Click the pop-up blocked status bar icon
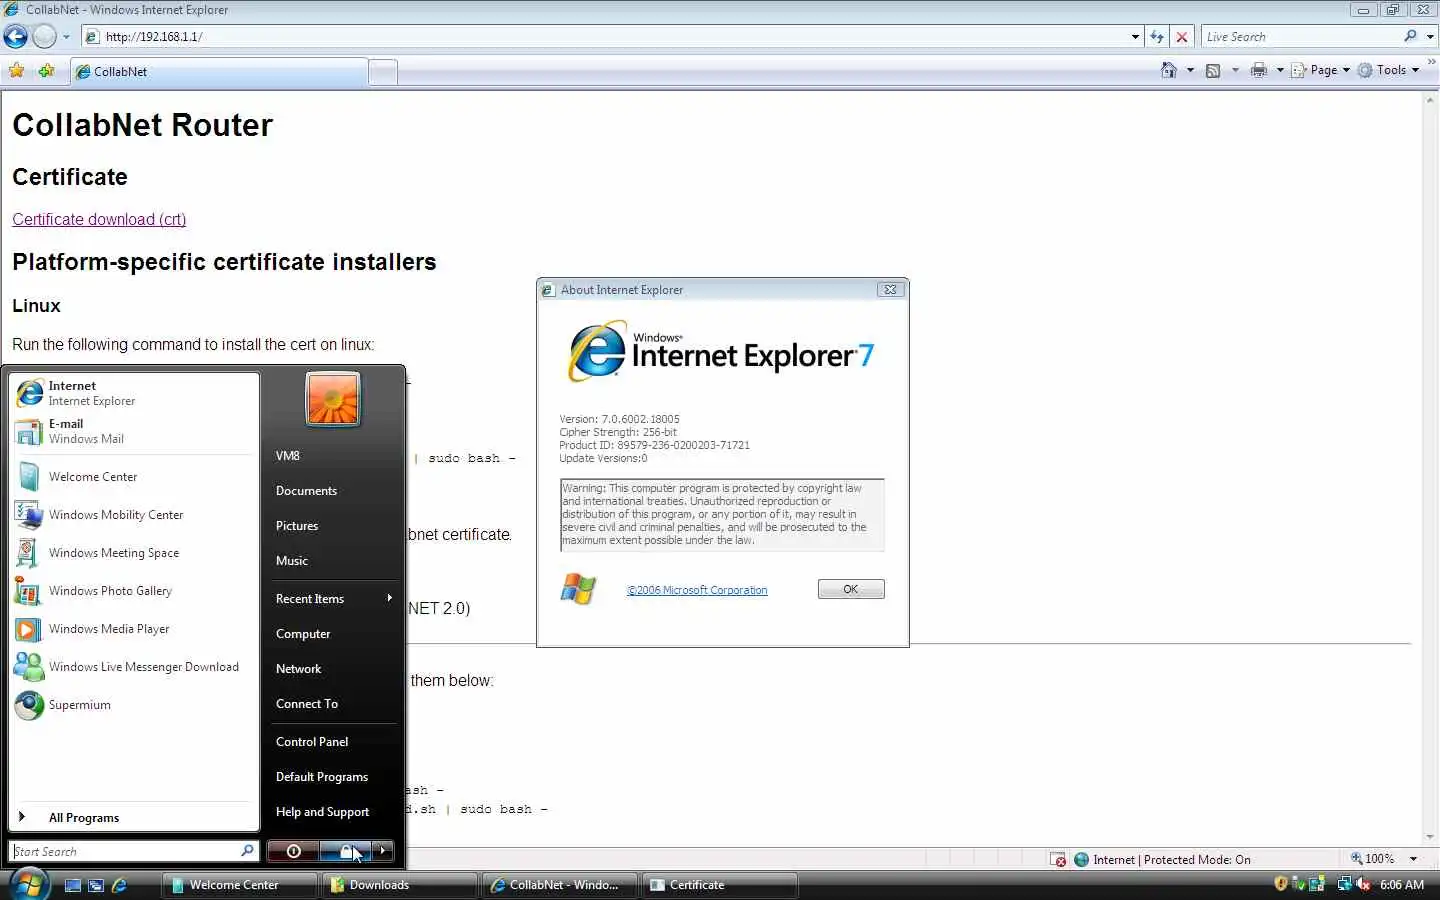 (1058, 859)
